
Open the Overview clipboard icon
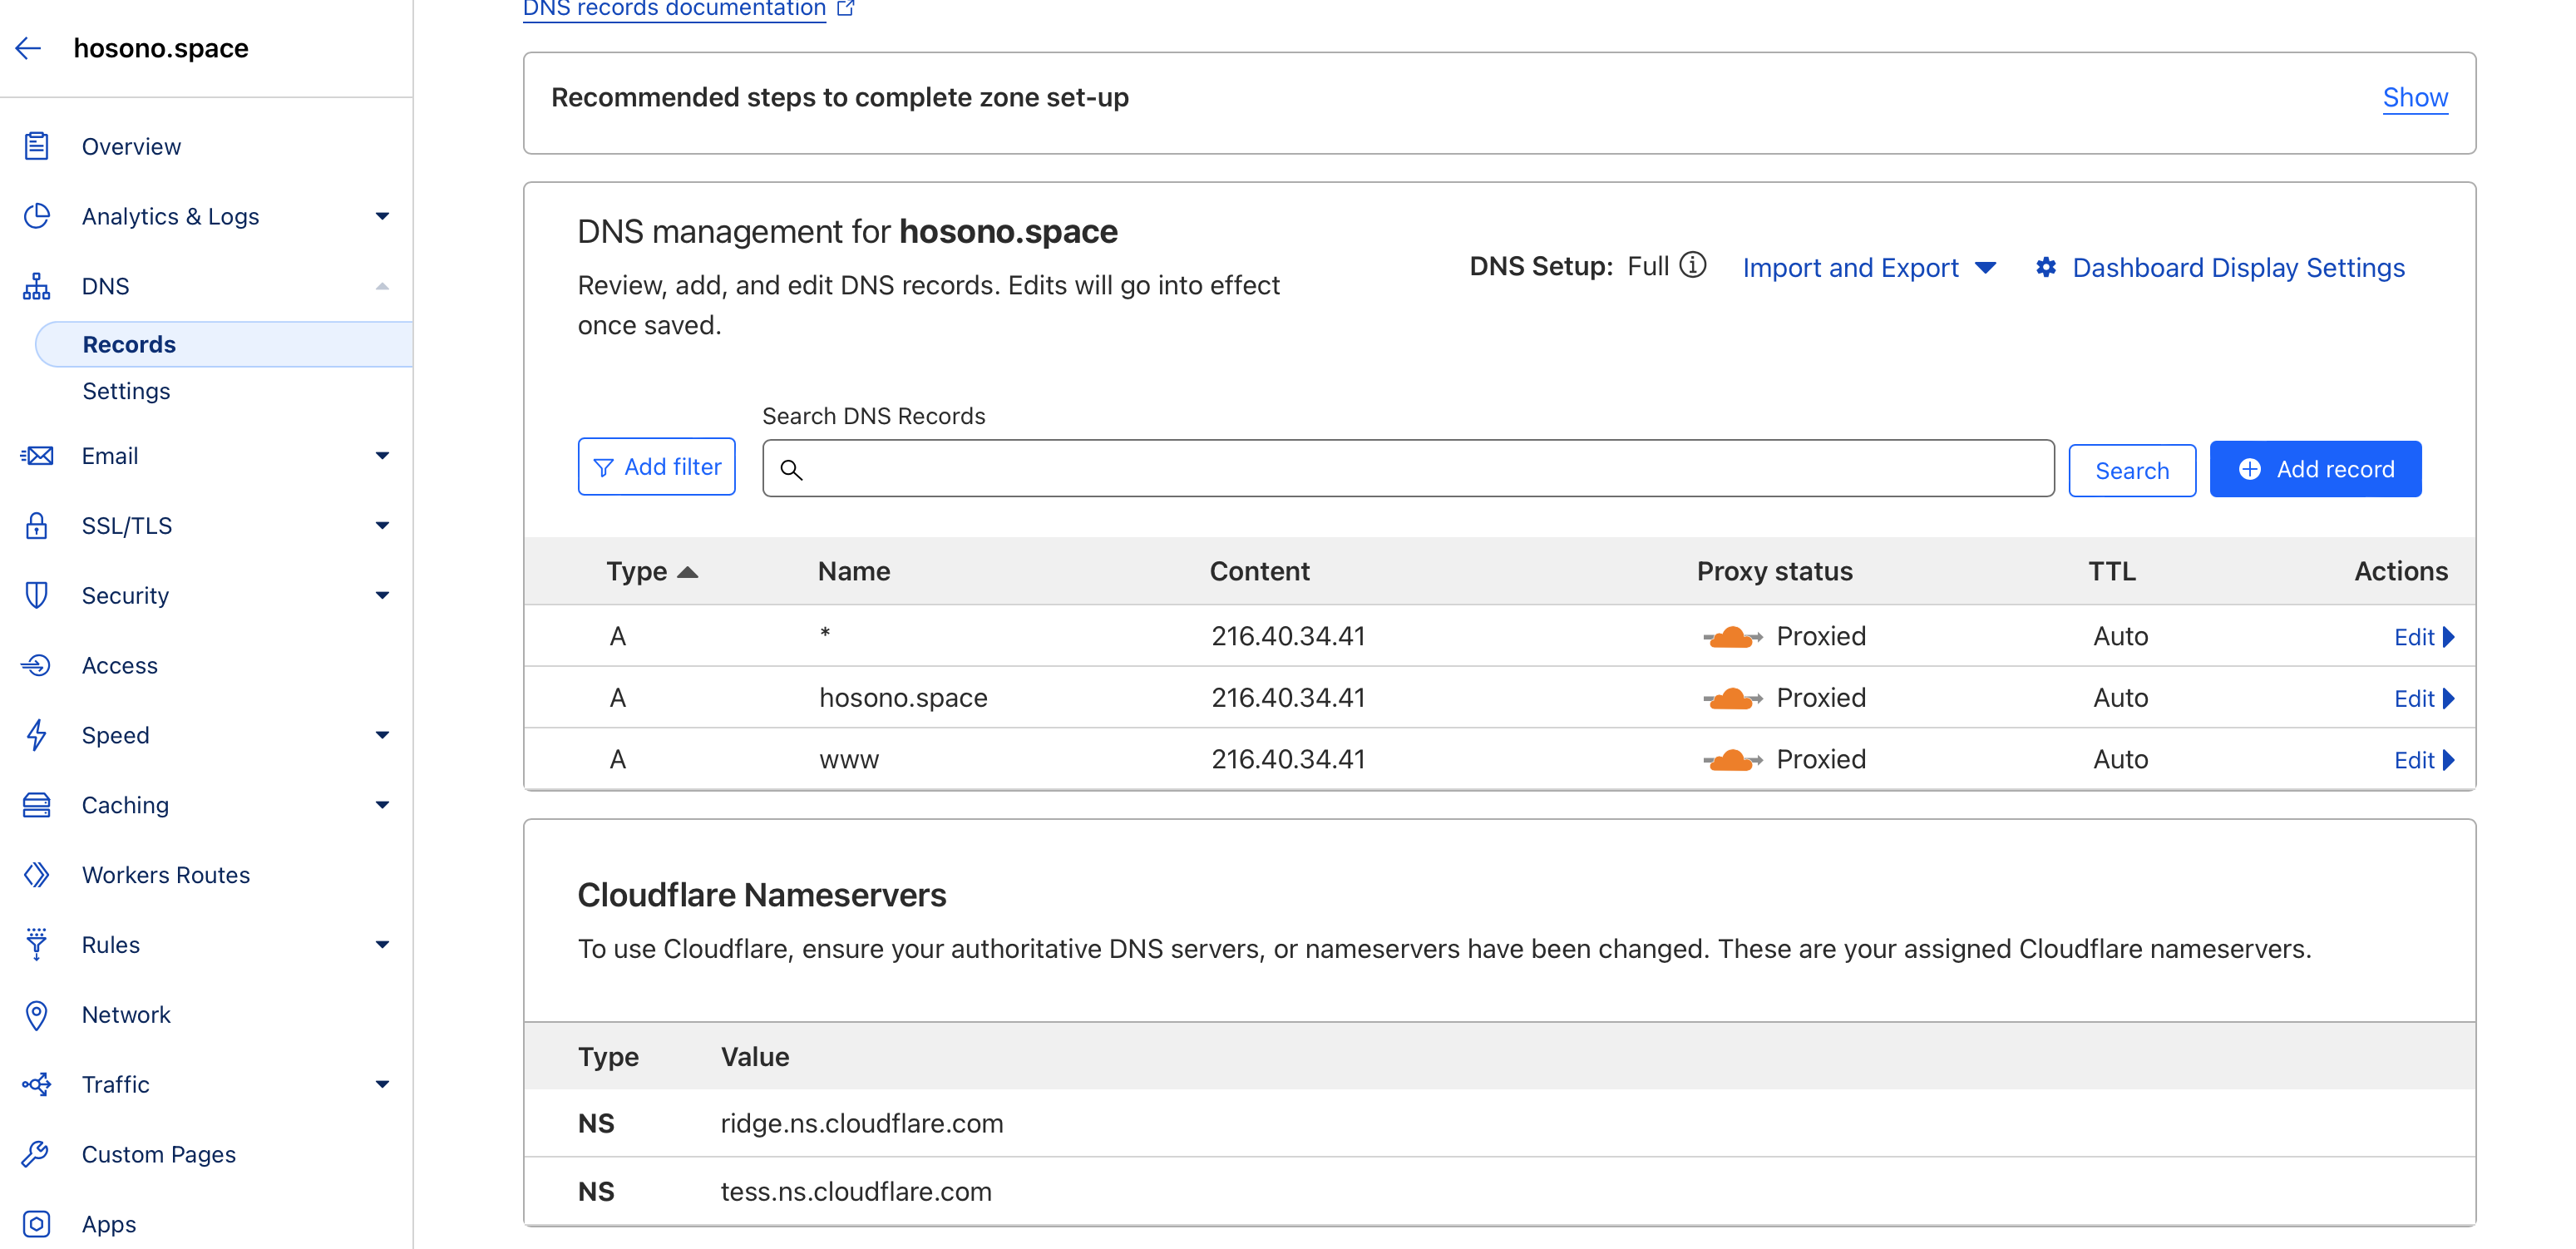click(37, 146)
